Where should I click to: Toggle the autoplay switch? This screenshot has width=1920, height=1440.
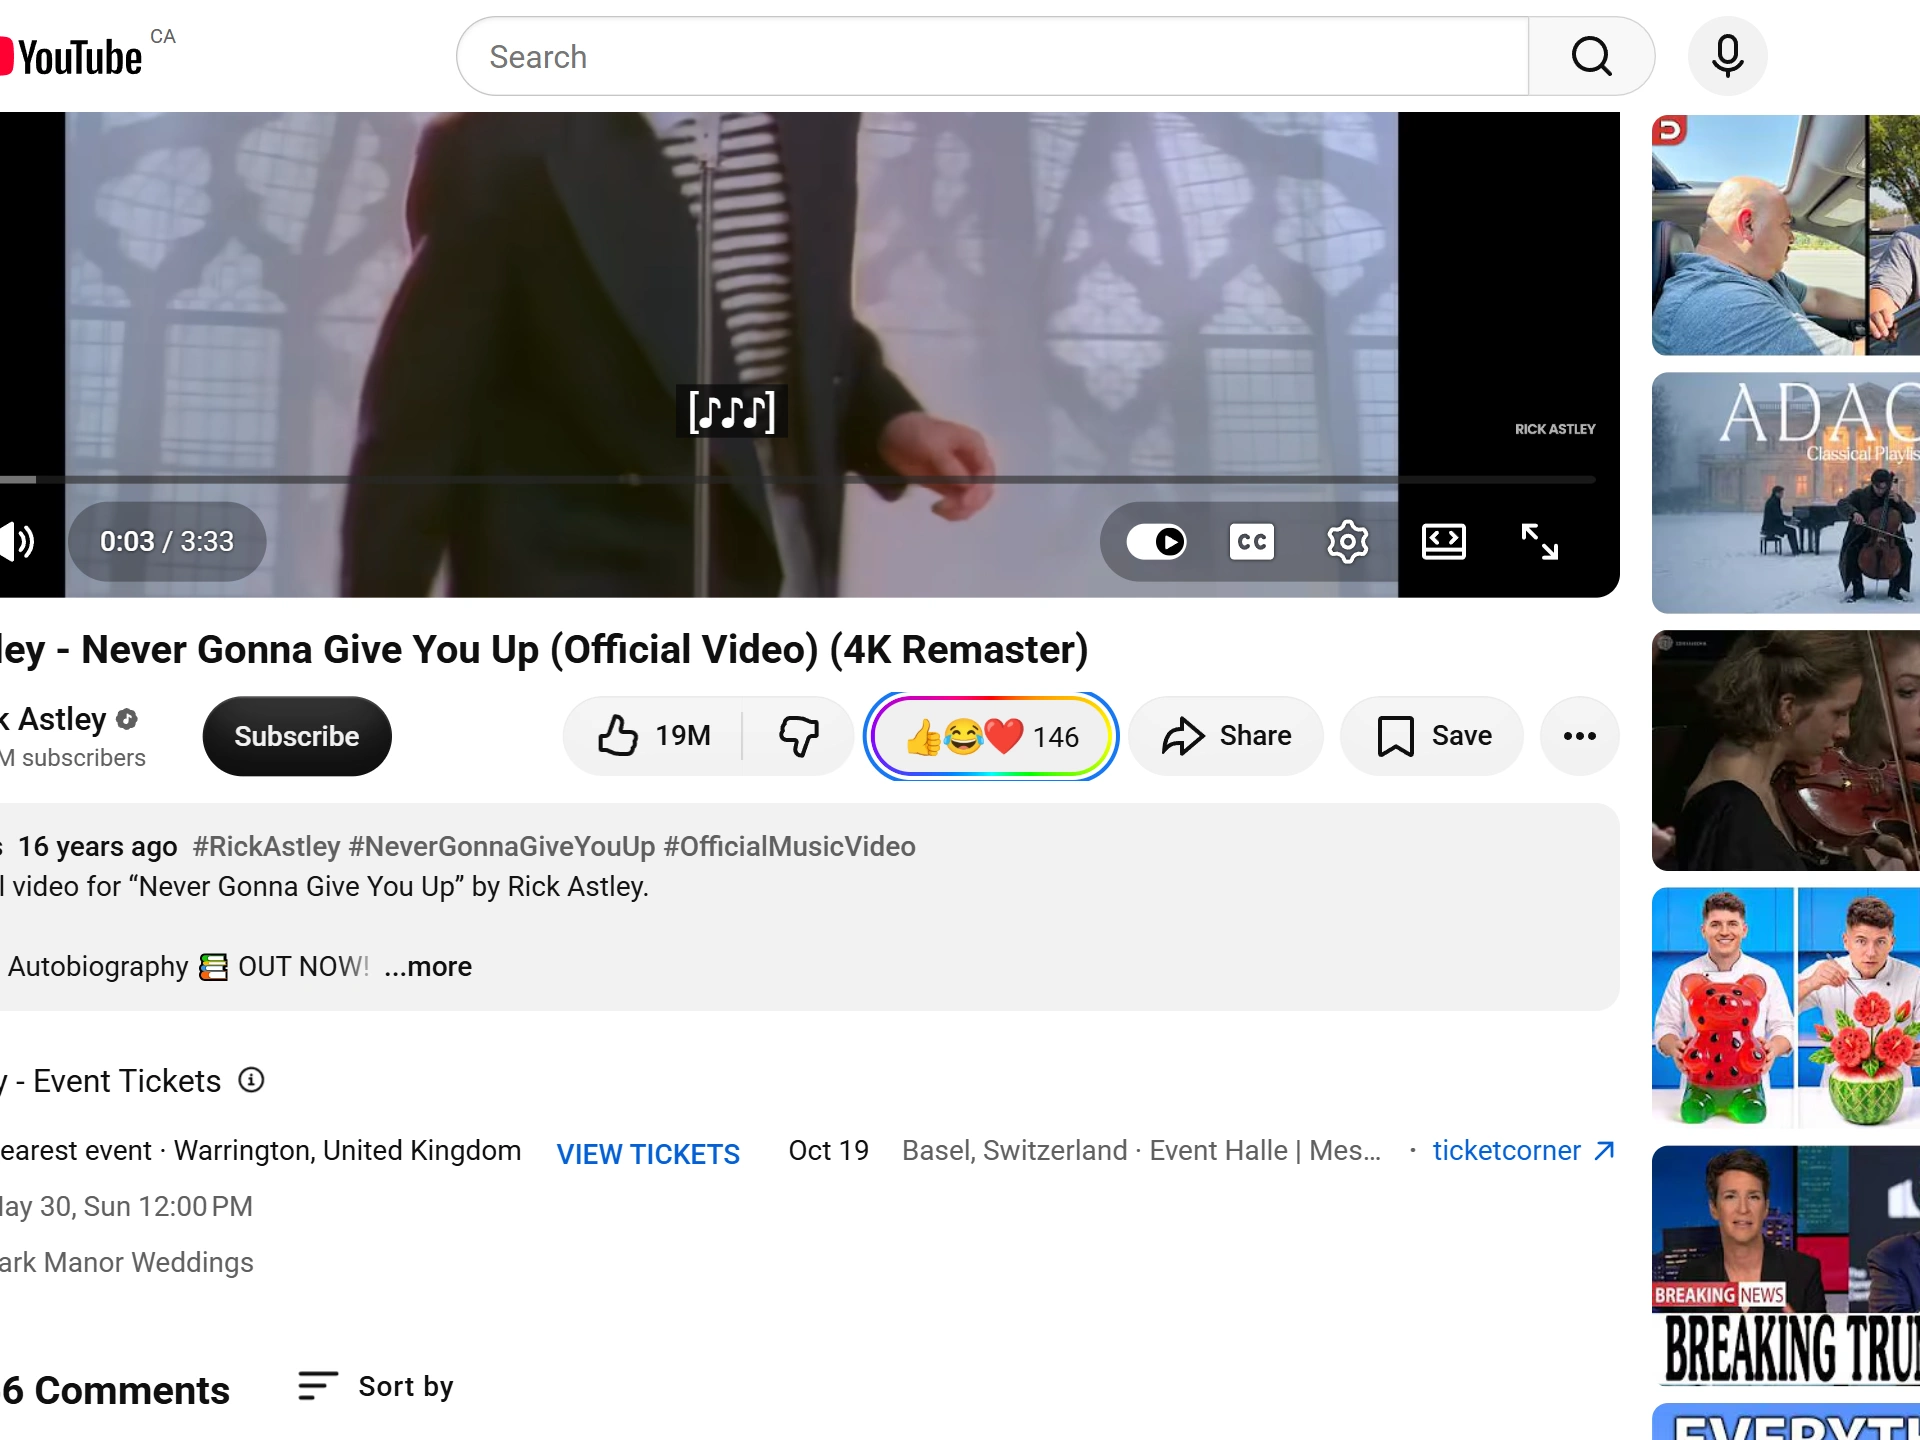point(1156,541)
